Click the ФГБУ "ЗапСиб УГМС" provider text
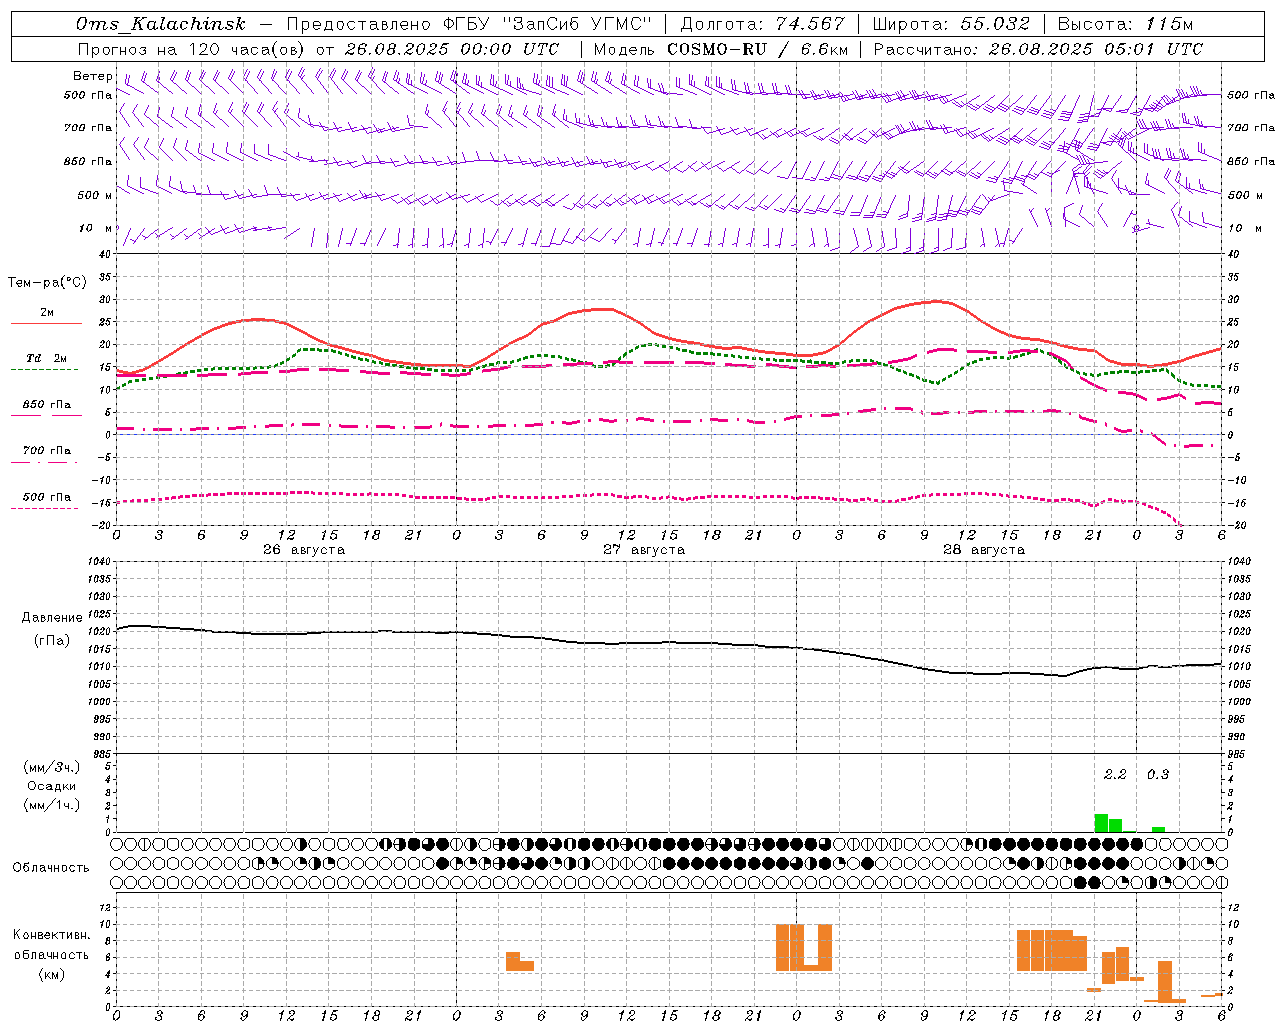Viewport: 1280px width, 1024px height. [547, 24]
